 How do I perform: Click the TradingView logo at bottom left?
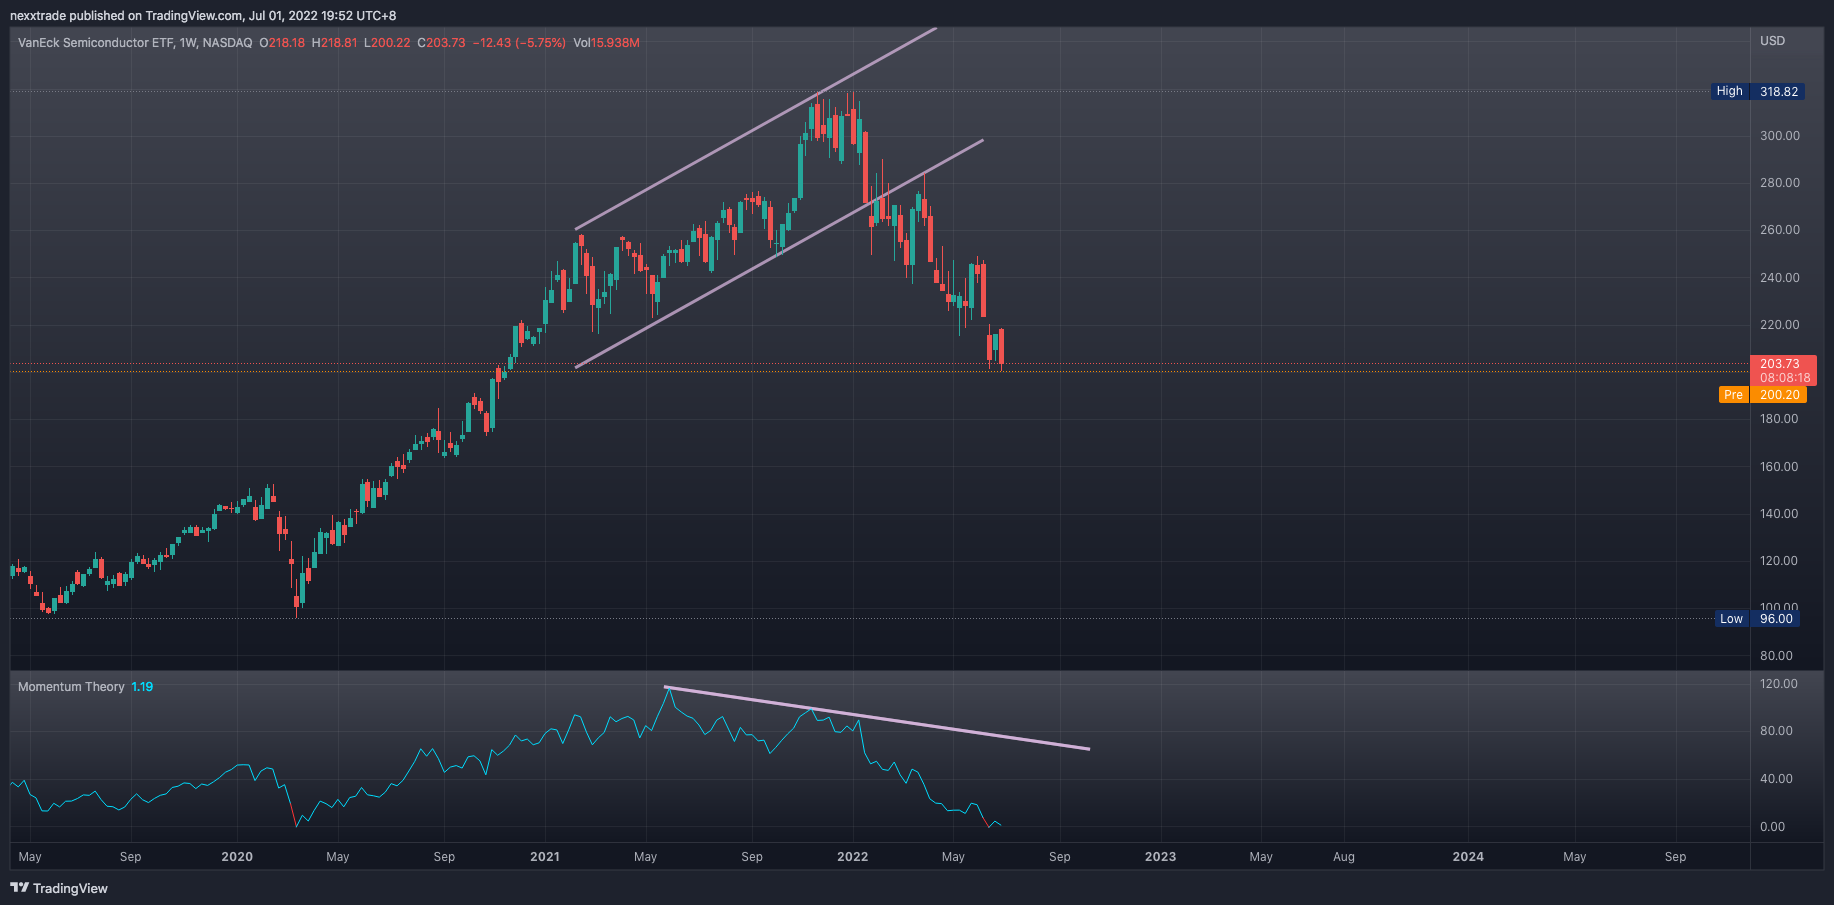point(59,888)
